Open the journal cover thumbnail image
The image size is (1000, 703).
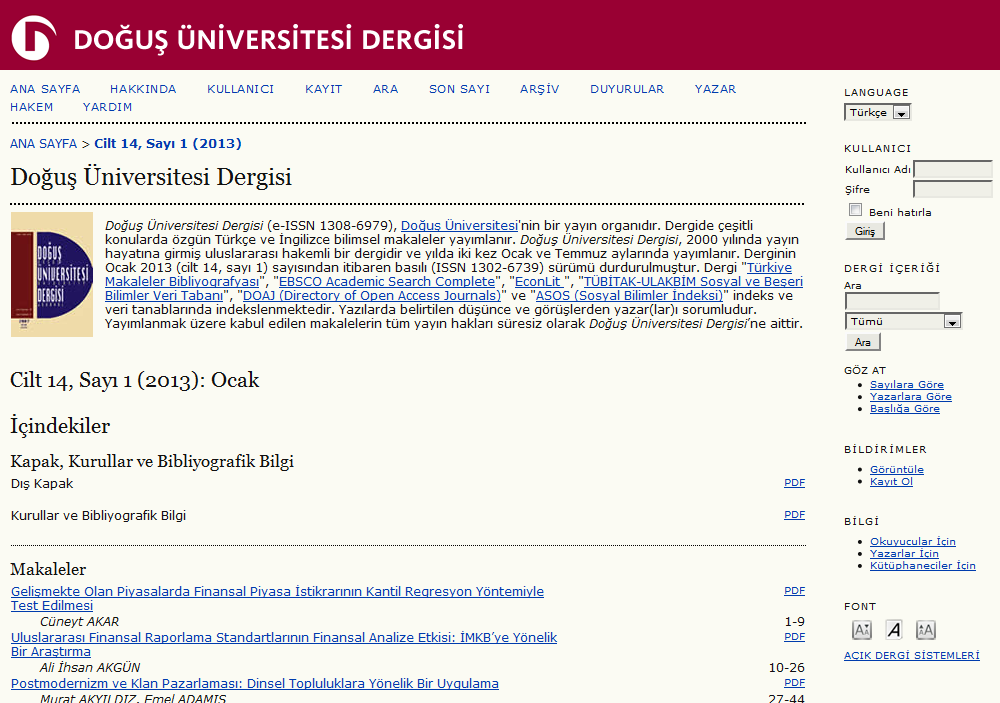(52, 274)
